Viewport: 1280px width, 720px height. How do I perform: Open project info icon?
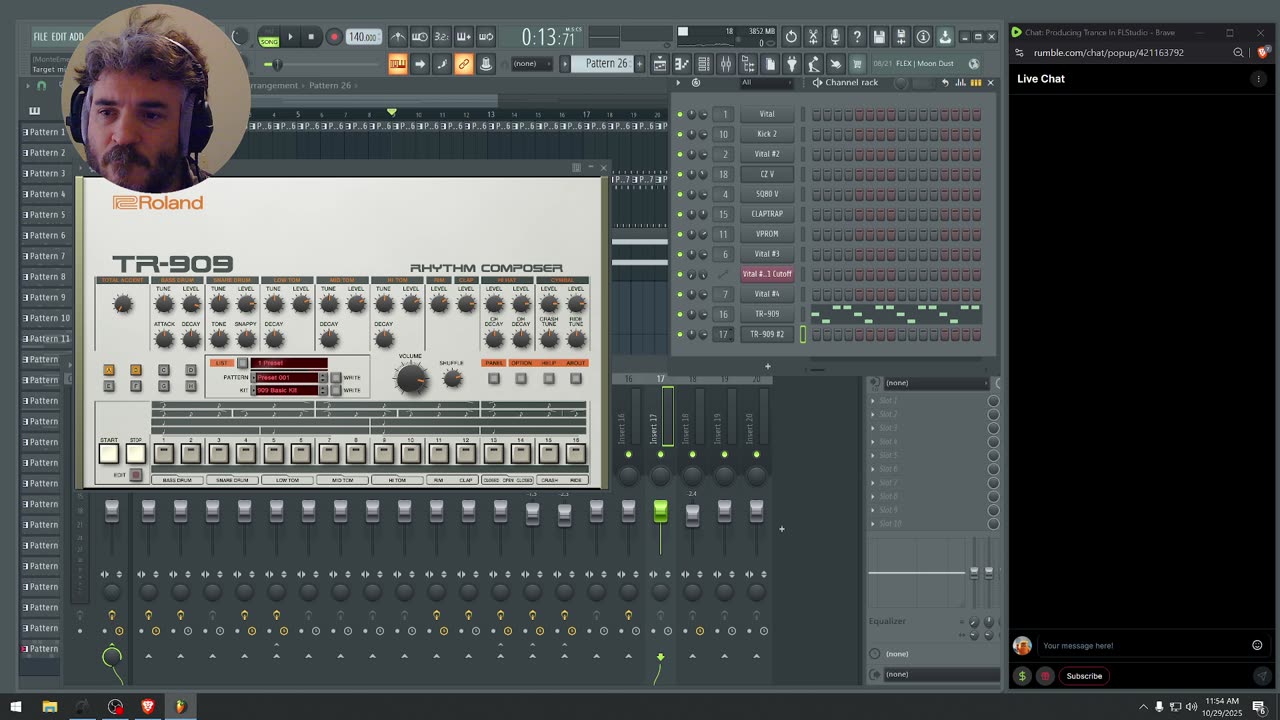click(923, 37)
